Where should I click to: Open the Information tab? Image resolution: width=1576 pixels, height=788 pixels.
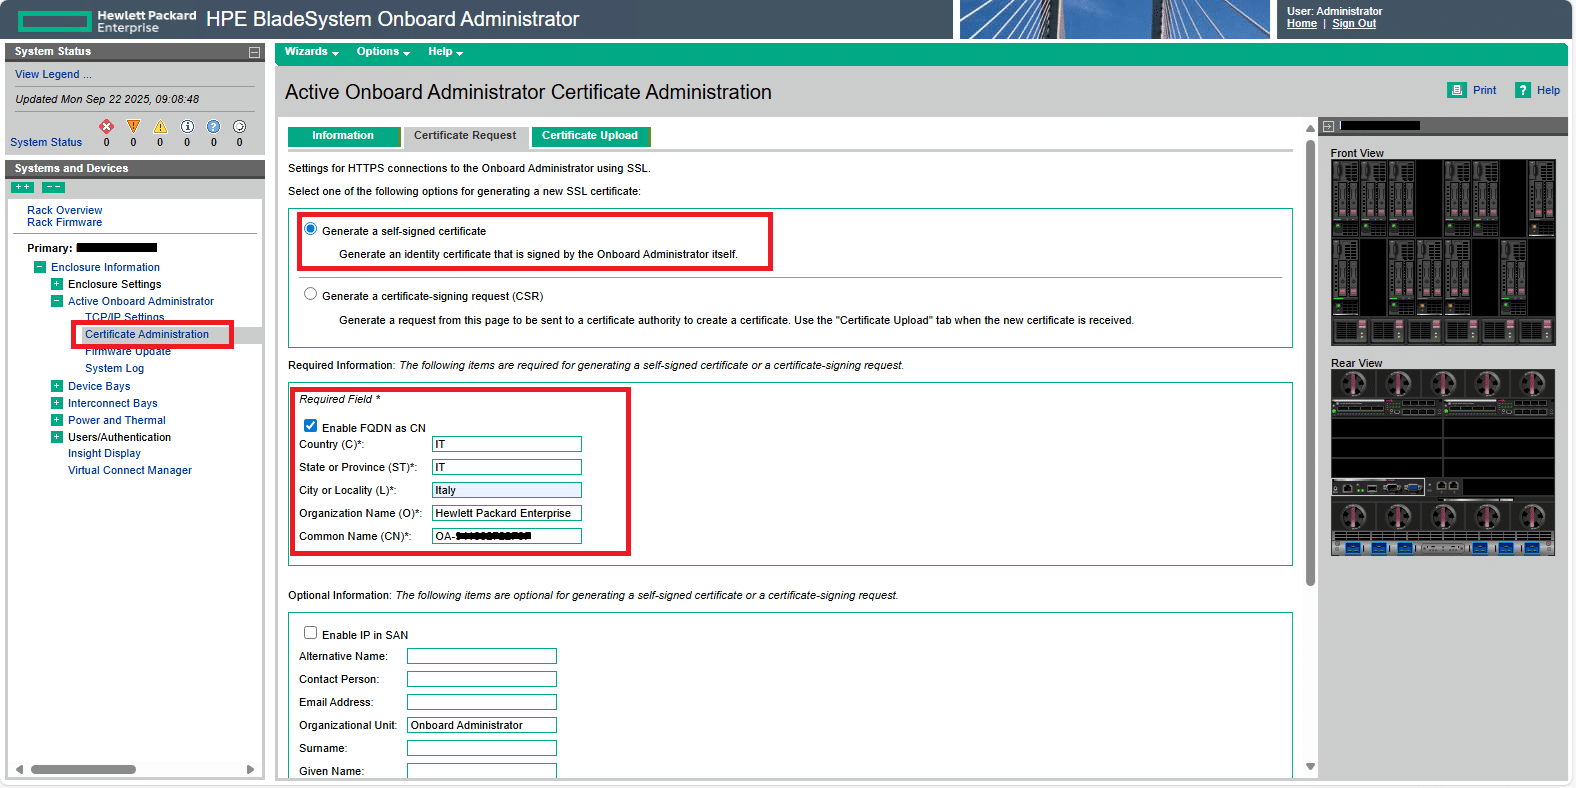point(342,136)
